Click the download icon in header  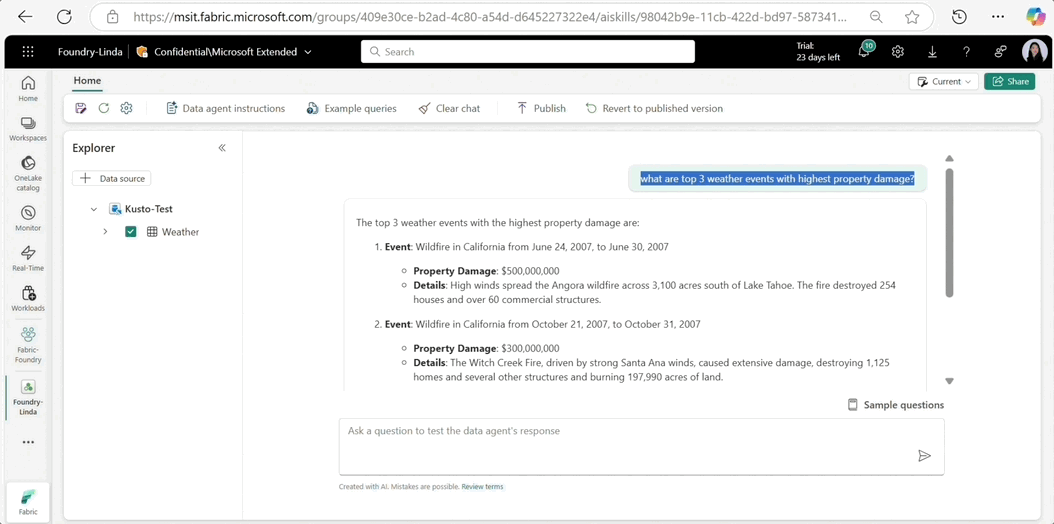932,52
